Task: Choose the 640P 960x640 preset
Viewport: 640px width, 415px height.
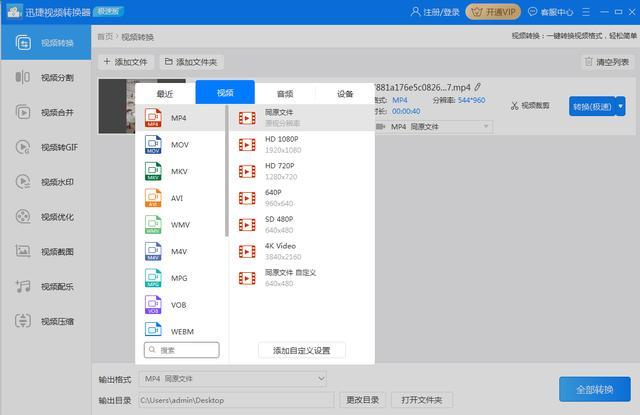Action: (x=302, y=198)
